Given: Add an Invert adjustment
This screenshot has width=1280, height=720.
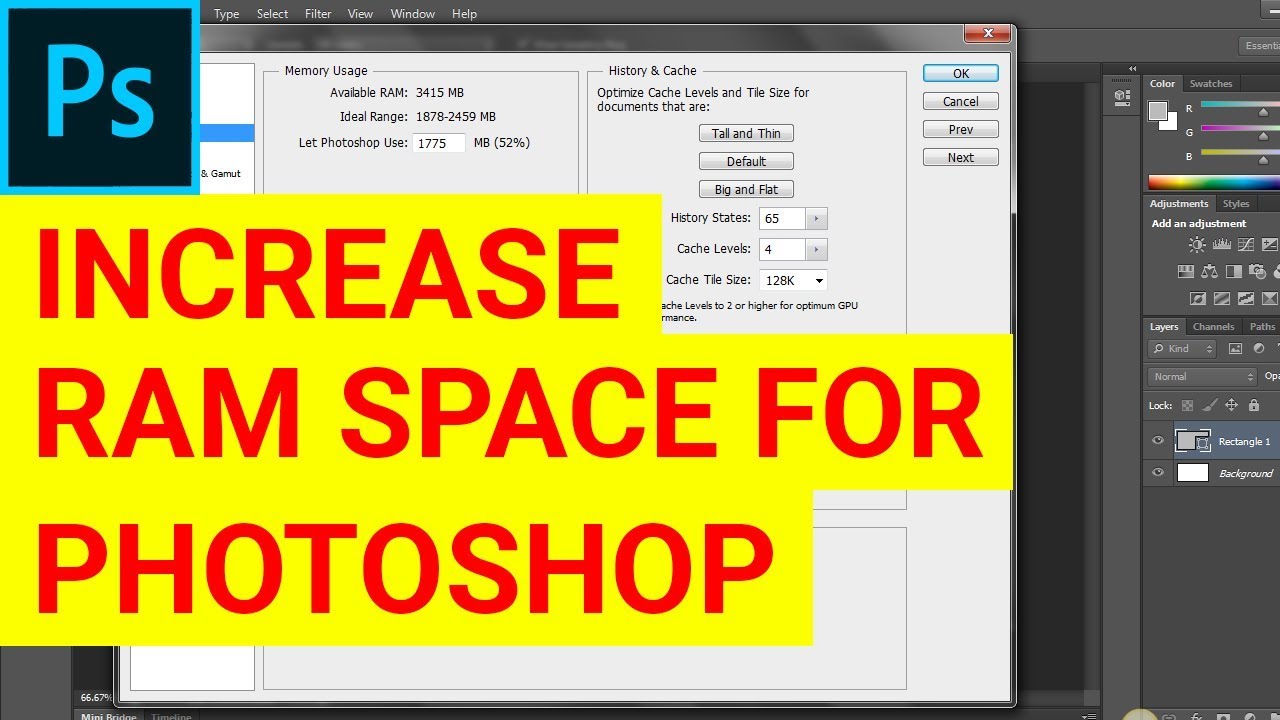Looking at the screenshot, I should pos(1198,298).
